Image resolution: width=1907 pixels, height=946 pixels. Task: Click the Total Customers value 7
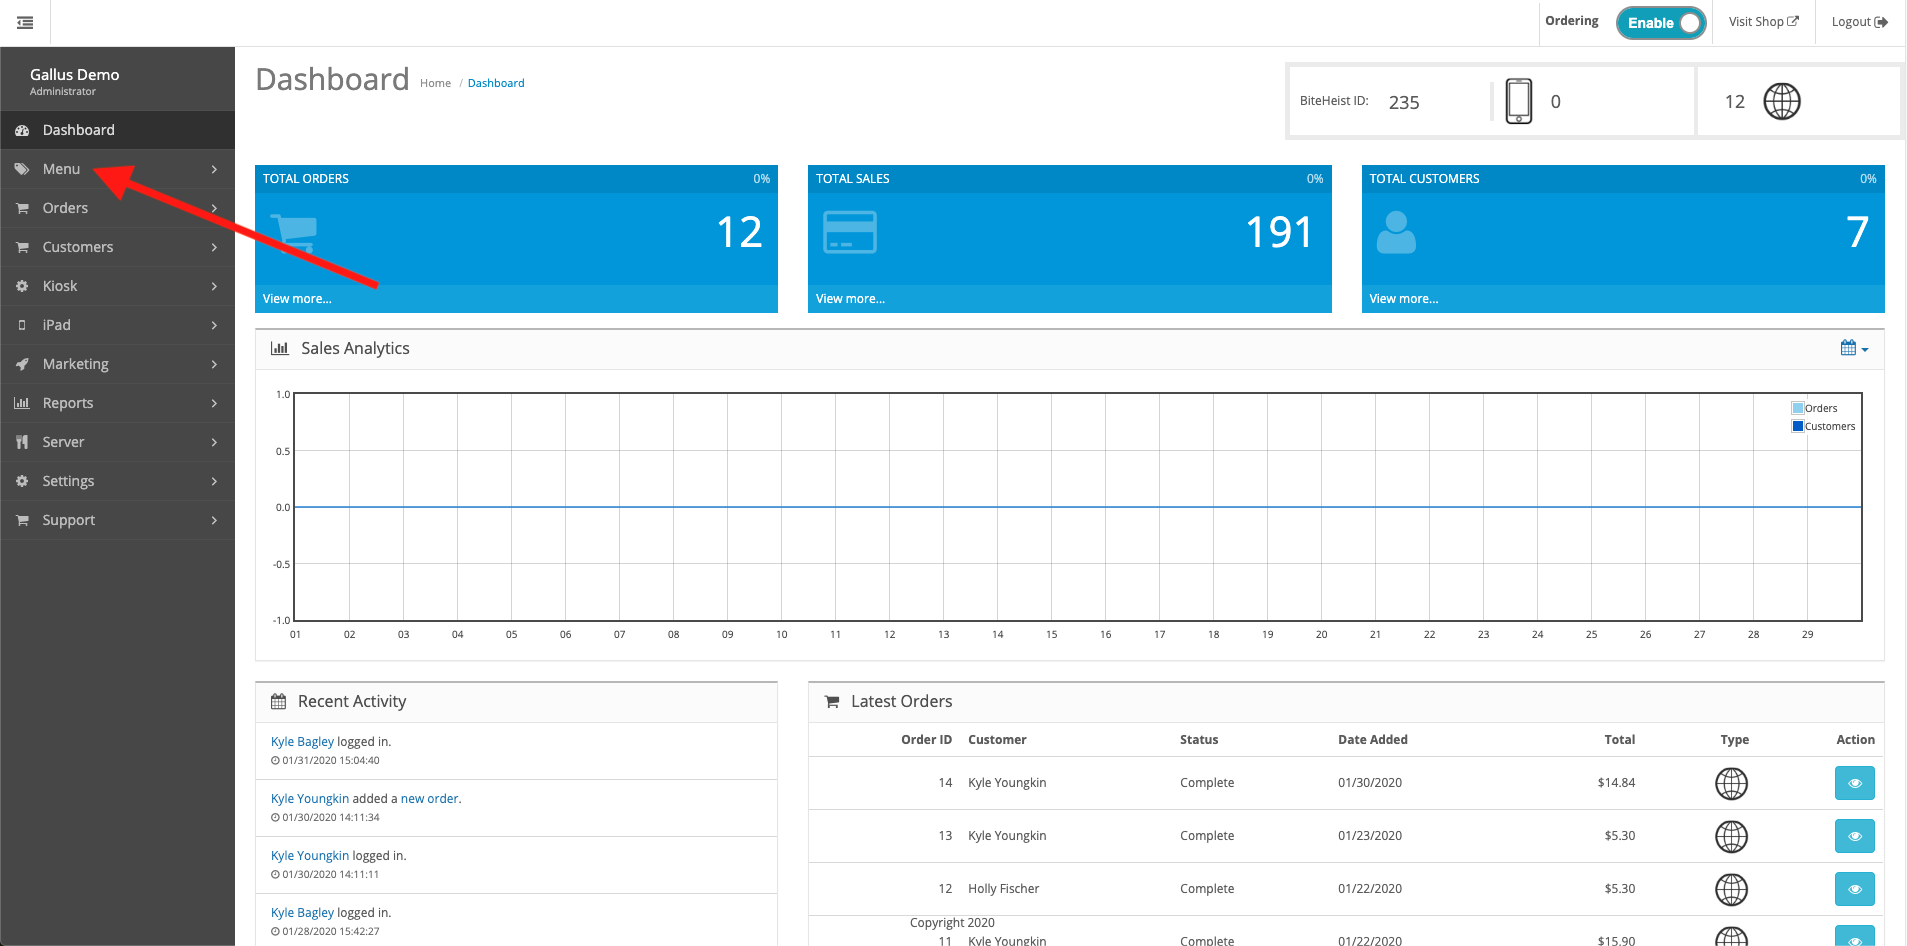click(1858, 233)
